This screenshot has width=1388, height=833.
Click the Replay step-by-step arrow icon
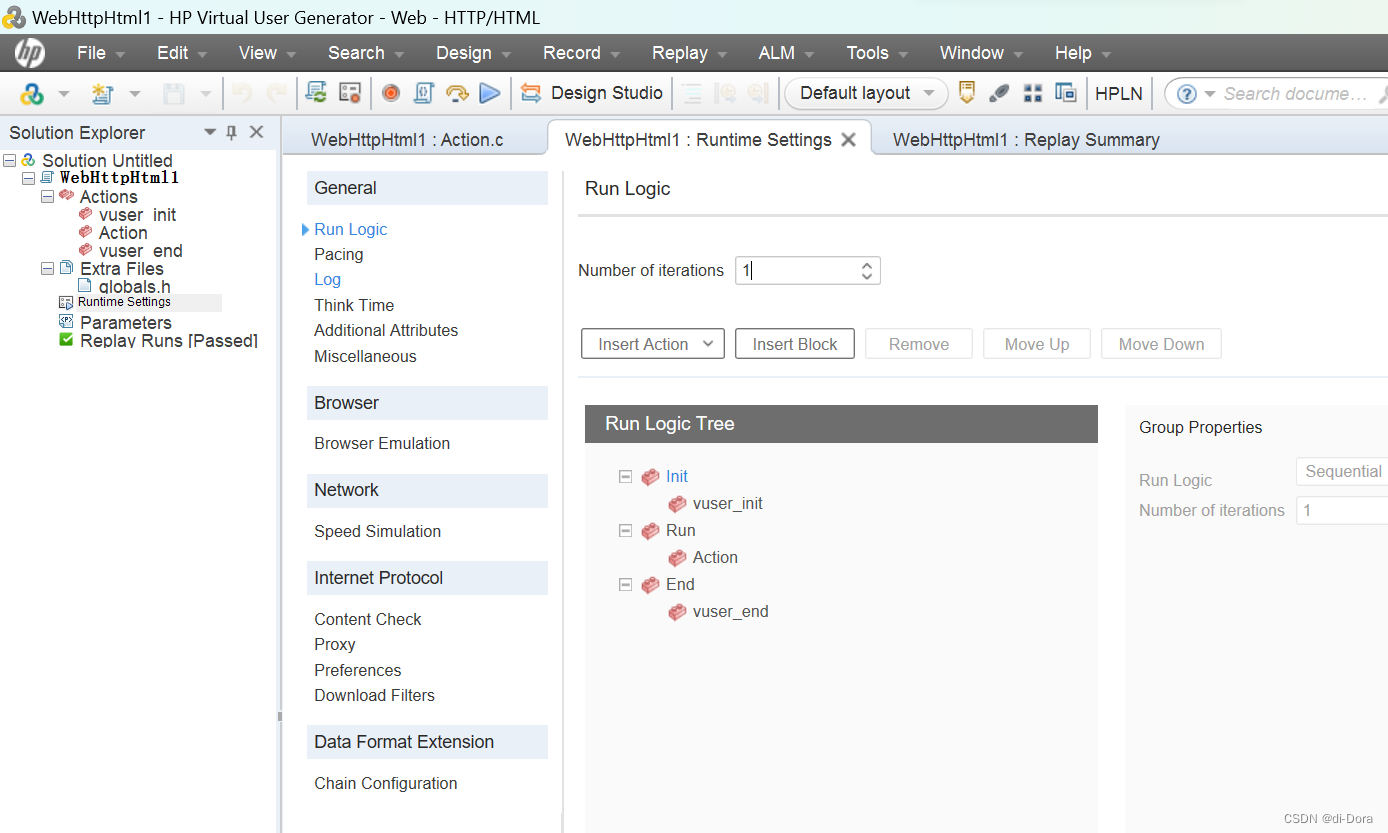(x=457, y=93)
